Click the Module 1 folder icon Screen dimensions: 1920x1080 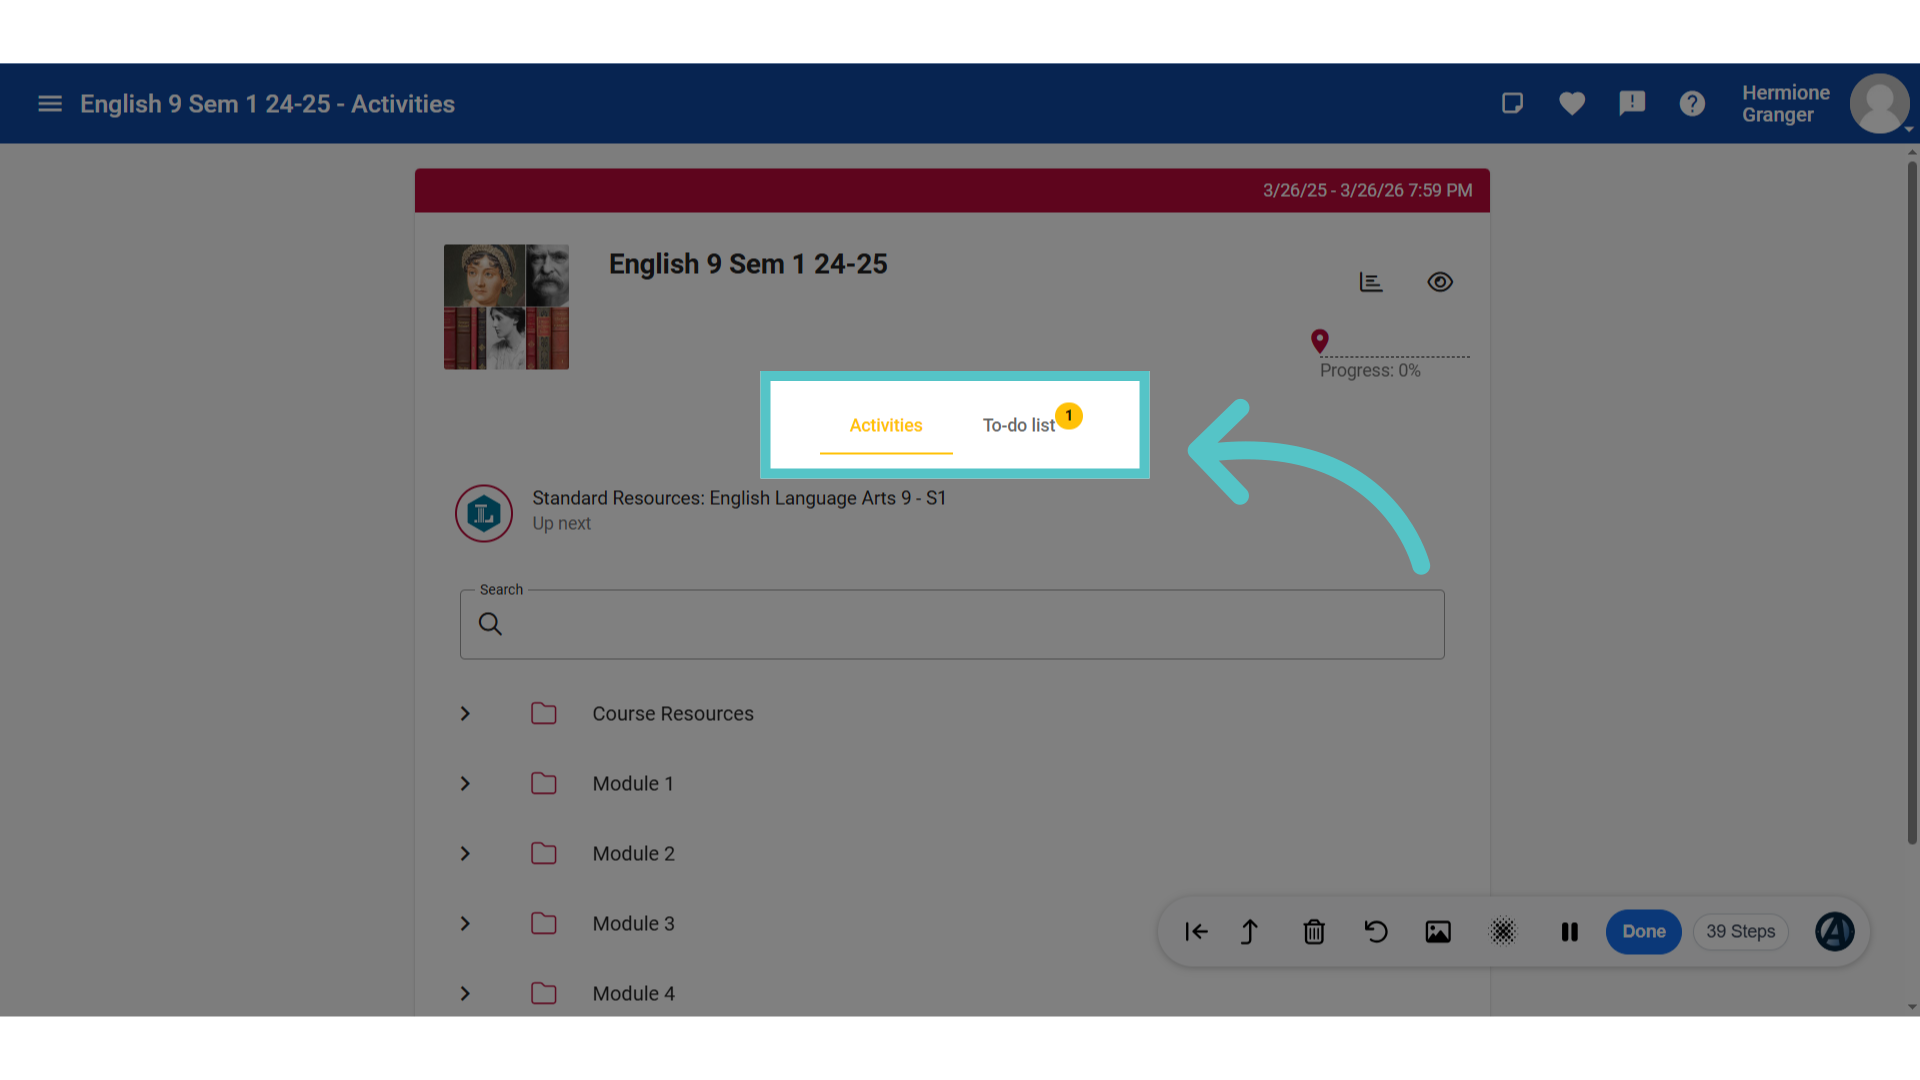pyautogui.click(x=544, y=784)
